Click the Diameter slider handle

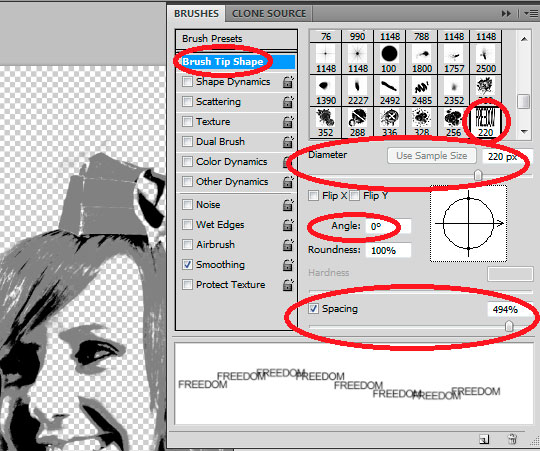[x=478, y=175]
